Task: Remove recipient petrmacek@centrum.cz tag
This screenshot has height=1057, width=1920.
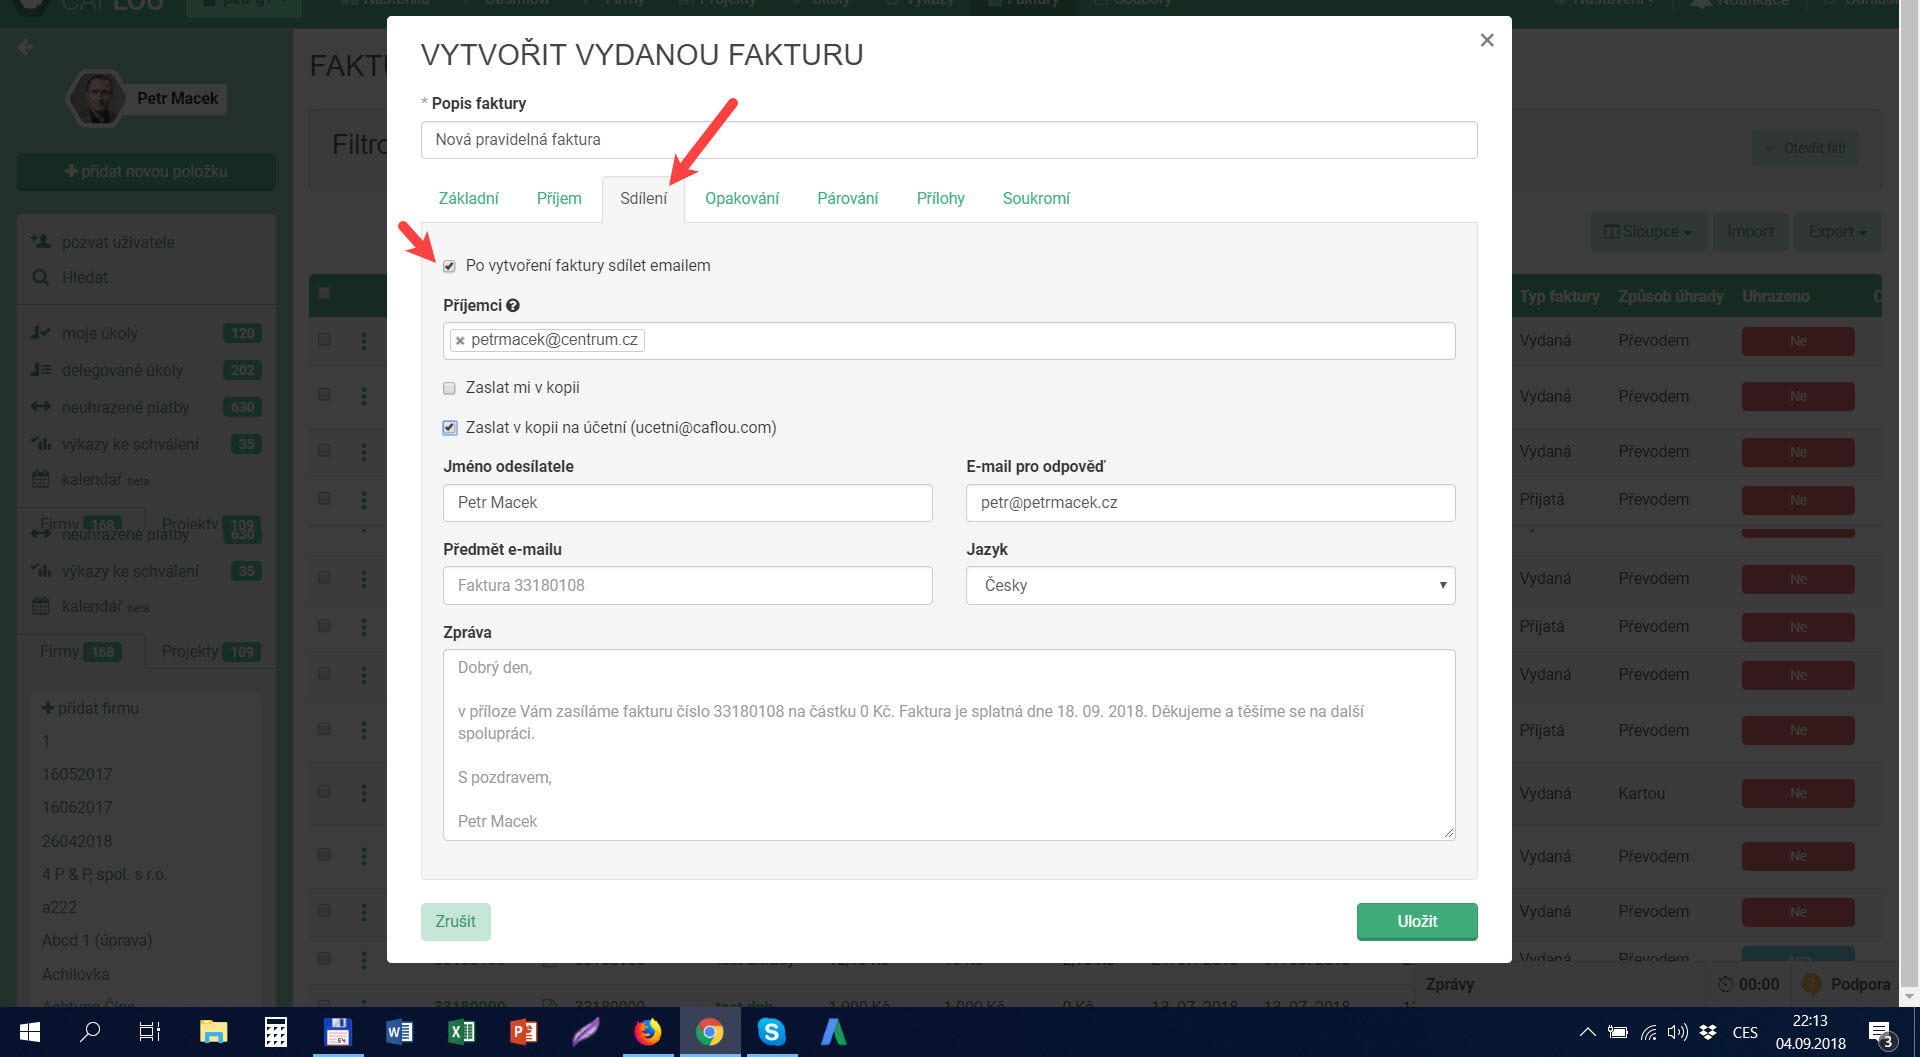Action: 460,341
